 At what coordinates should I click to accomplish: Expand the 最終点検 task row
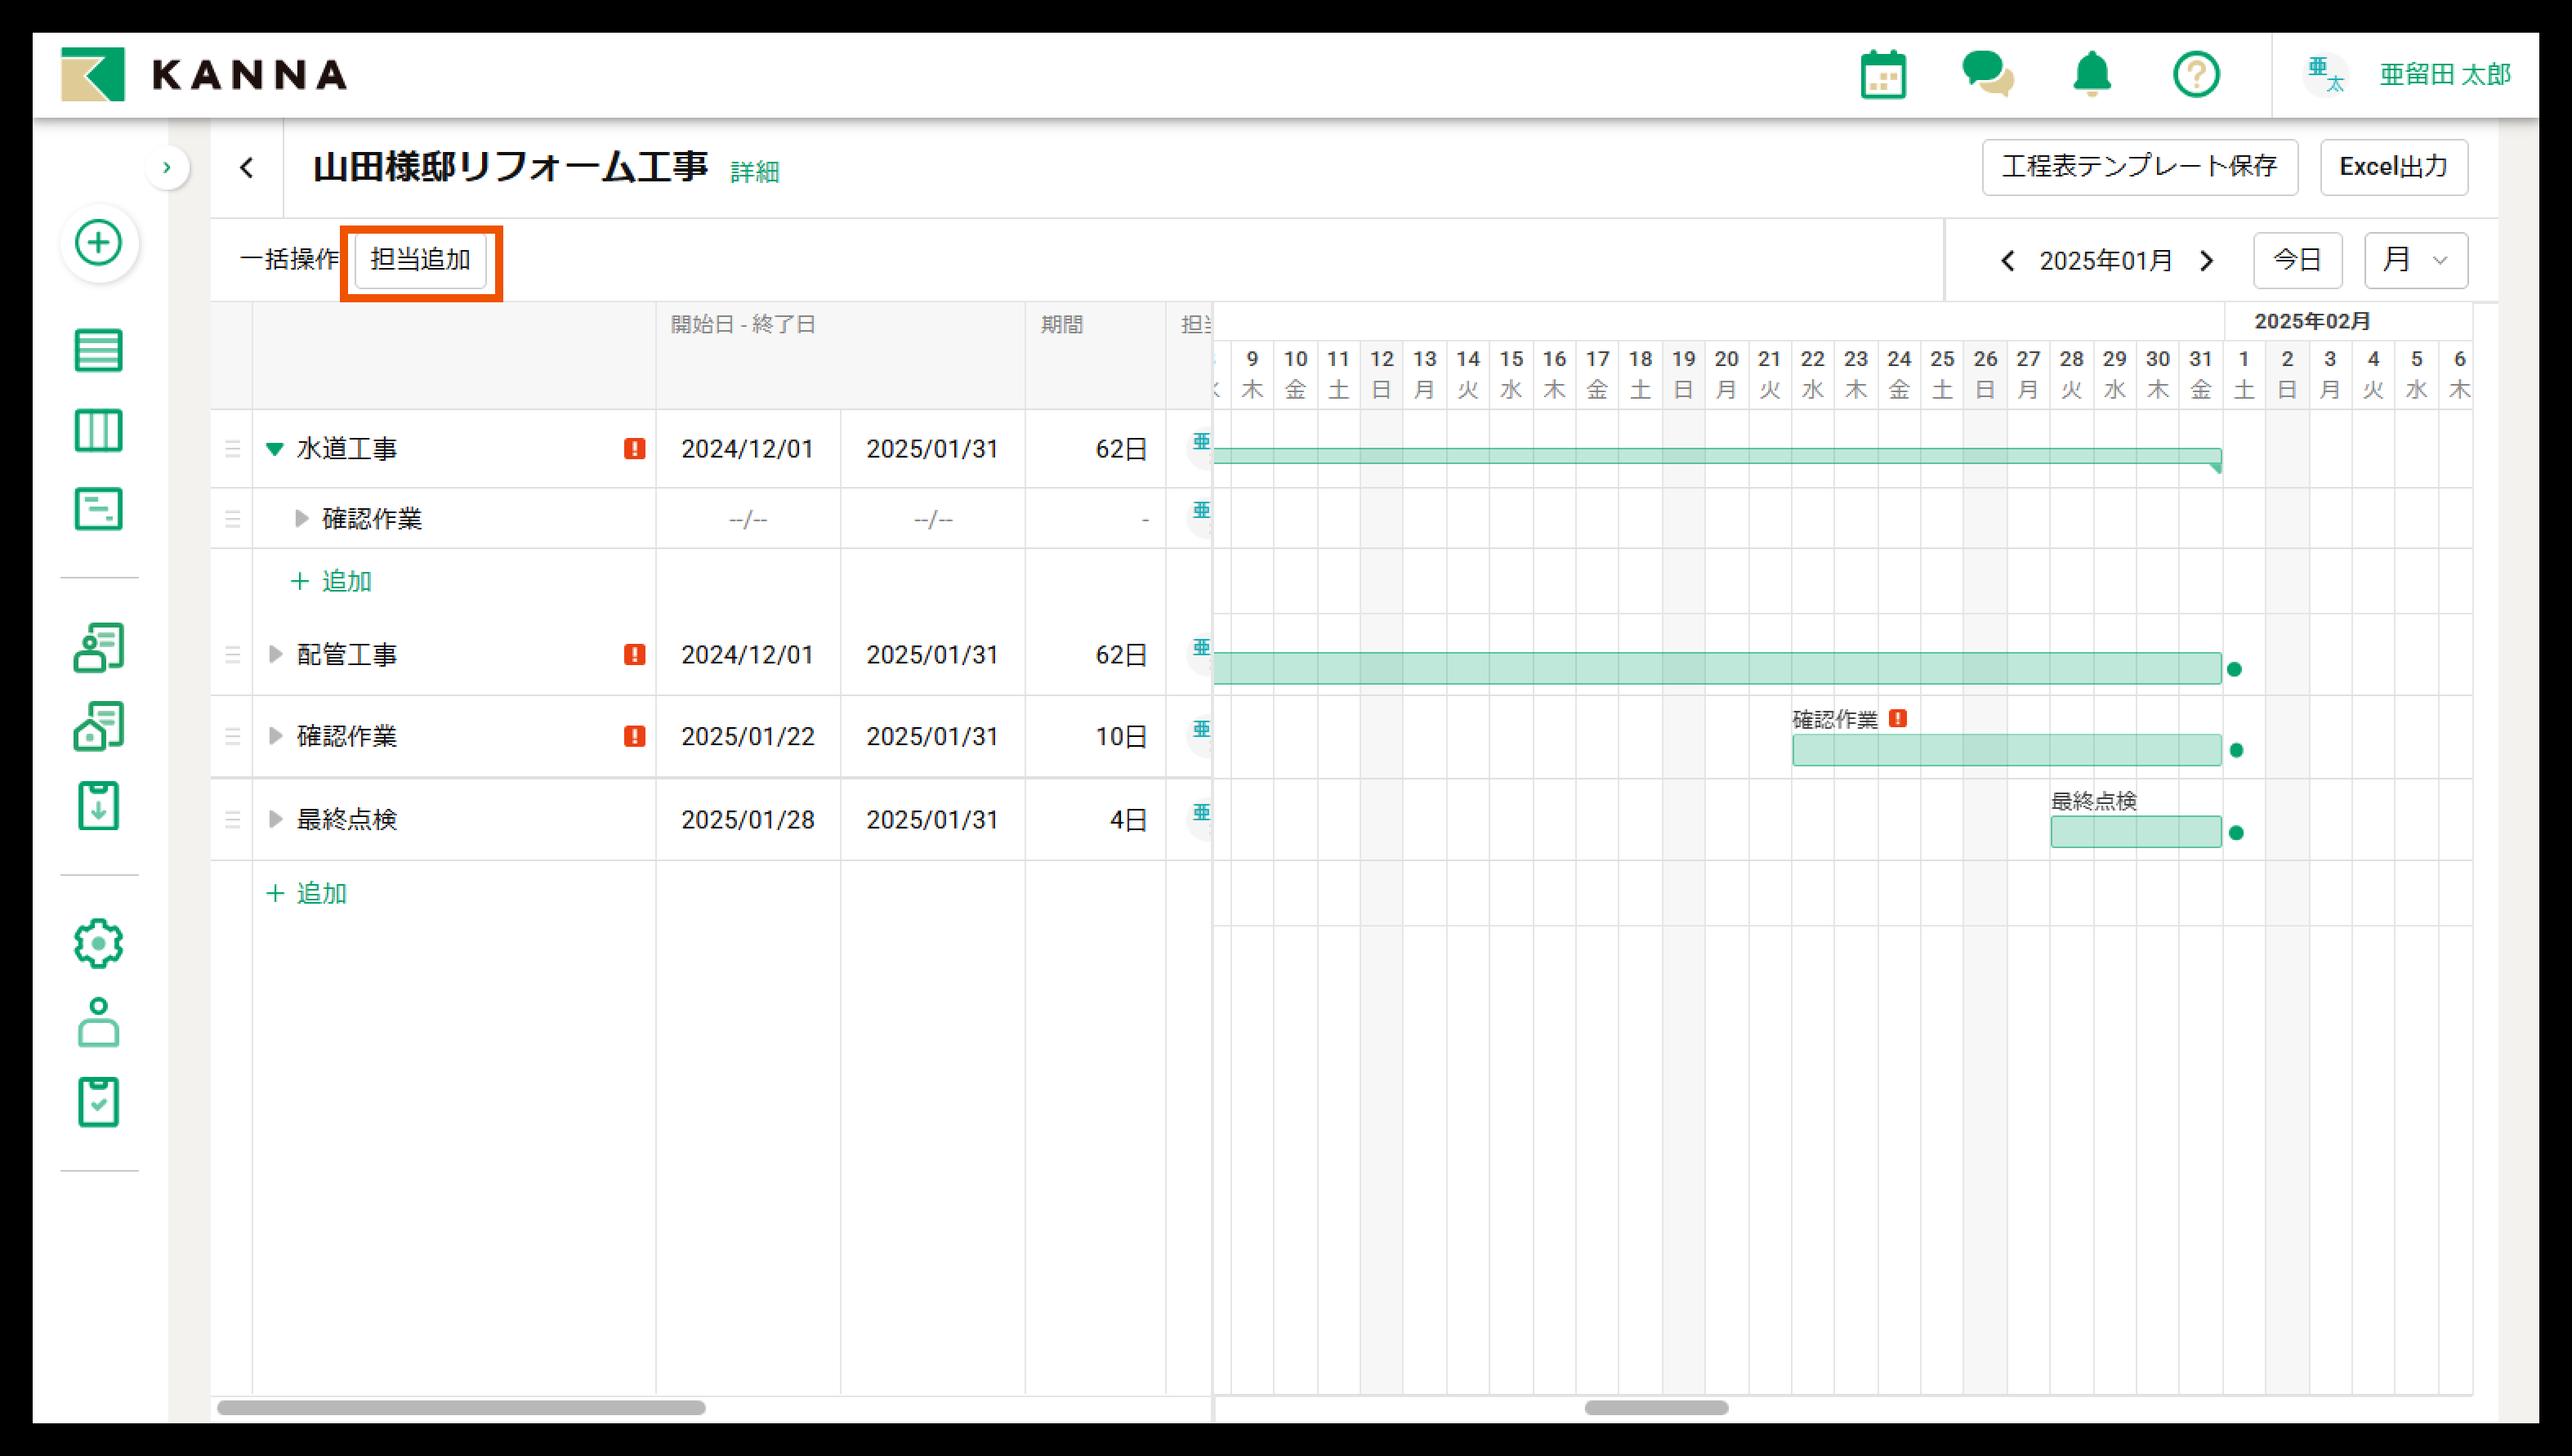[275, 820]
